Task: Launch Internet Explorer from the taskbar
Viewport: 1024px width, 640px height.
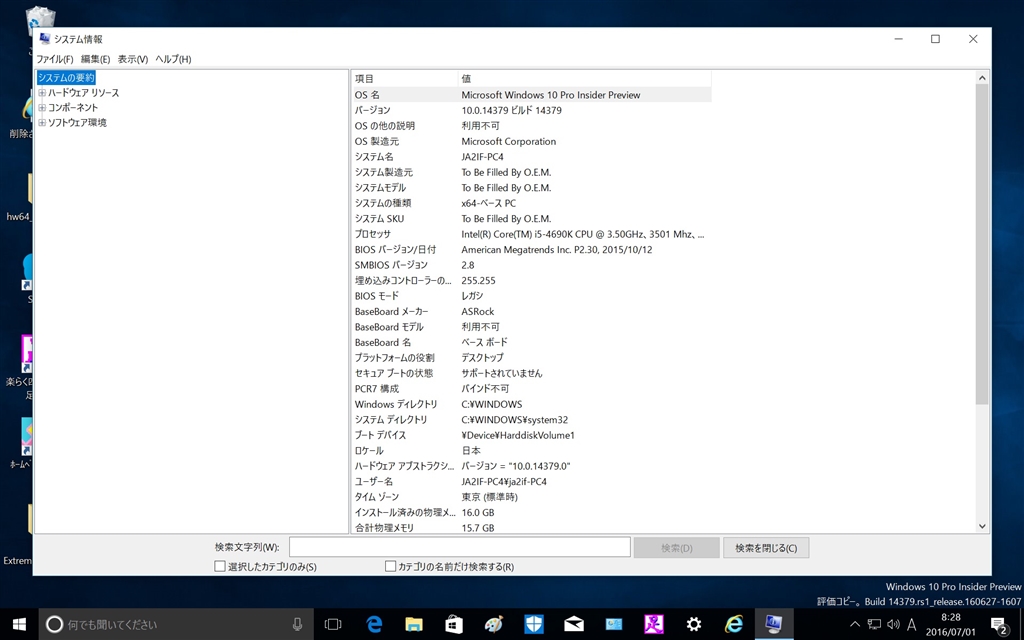Action: (x=734, y=624)
